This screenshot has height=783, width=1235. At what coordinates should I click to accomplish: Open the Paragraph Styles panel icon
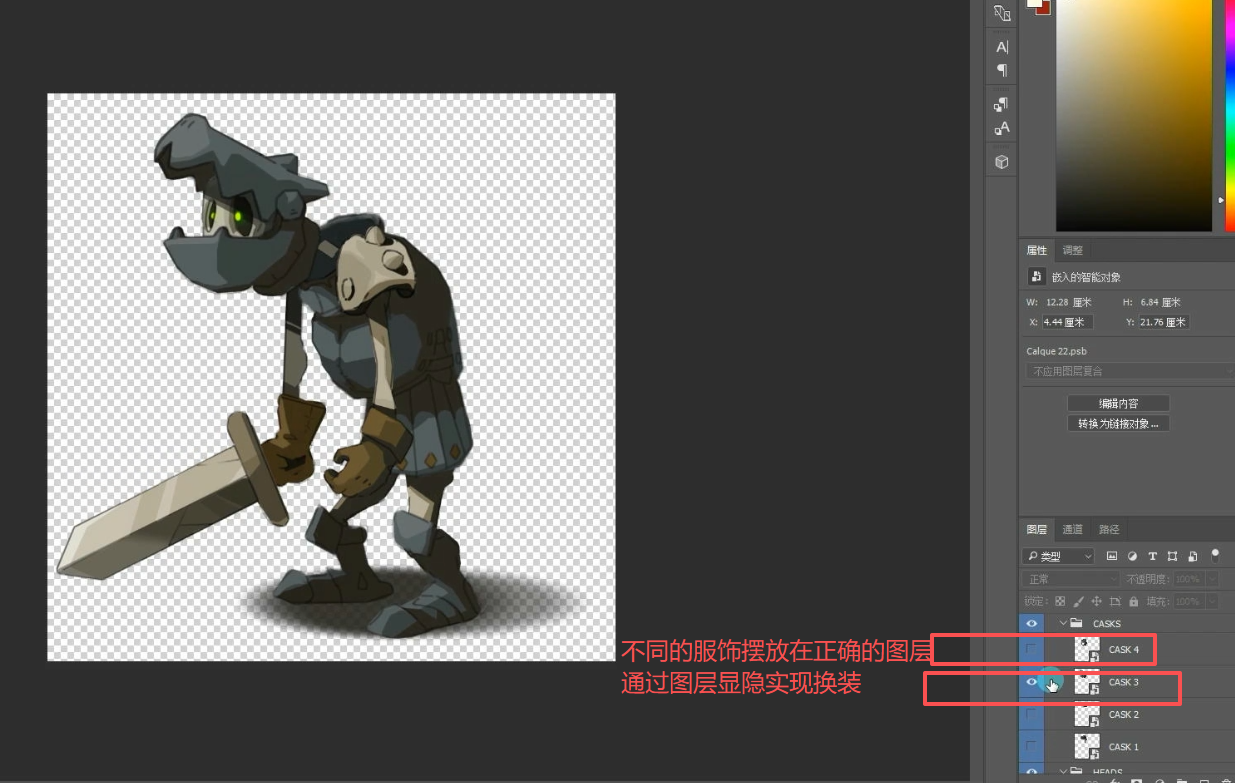pos(1002,104)
